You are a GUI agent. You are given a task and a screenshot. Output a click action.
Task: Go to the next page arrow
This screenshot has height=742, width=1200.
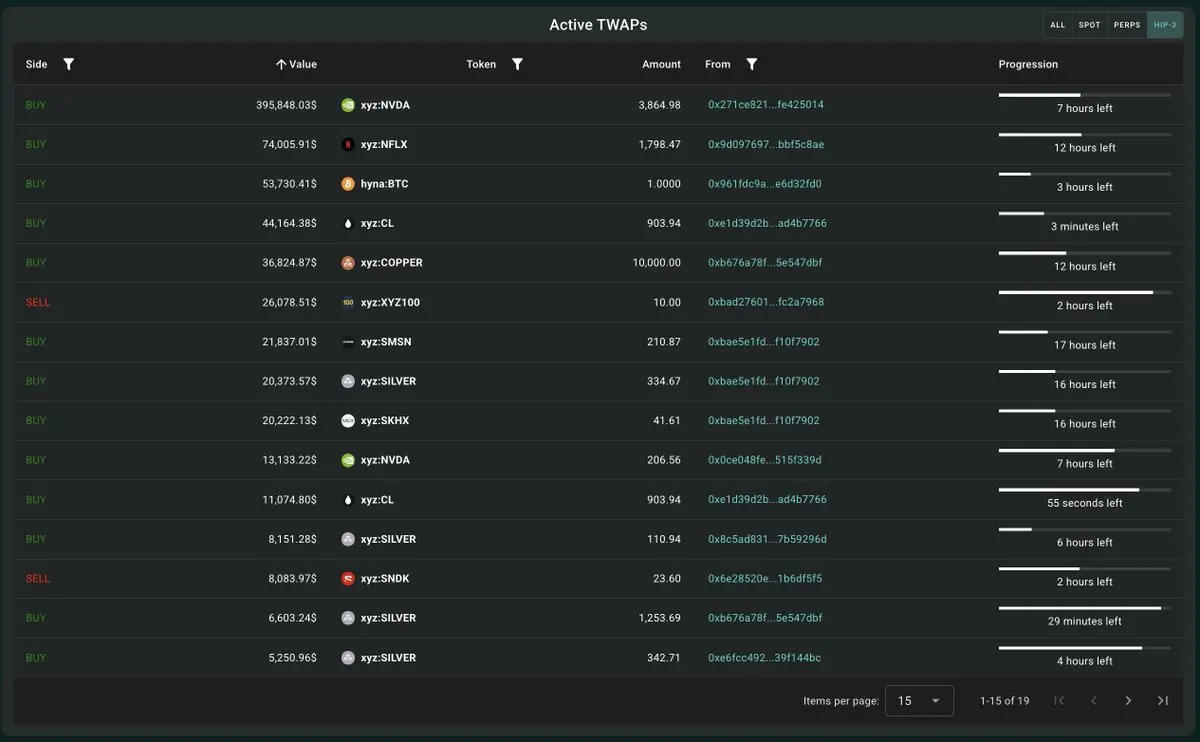[1128, 701]
